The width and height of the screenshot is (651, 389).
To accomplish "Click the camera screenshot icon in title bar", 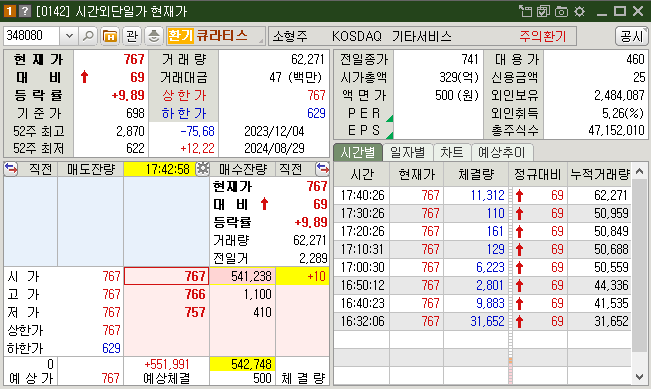I will 561,11.
